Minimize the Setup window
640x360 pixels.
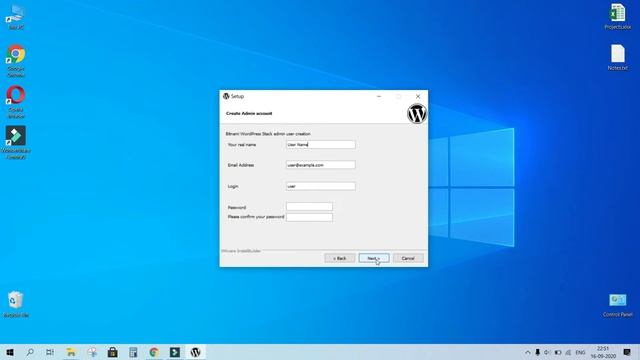[x=379, y=96]
